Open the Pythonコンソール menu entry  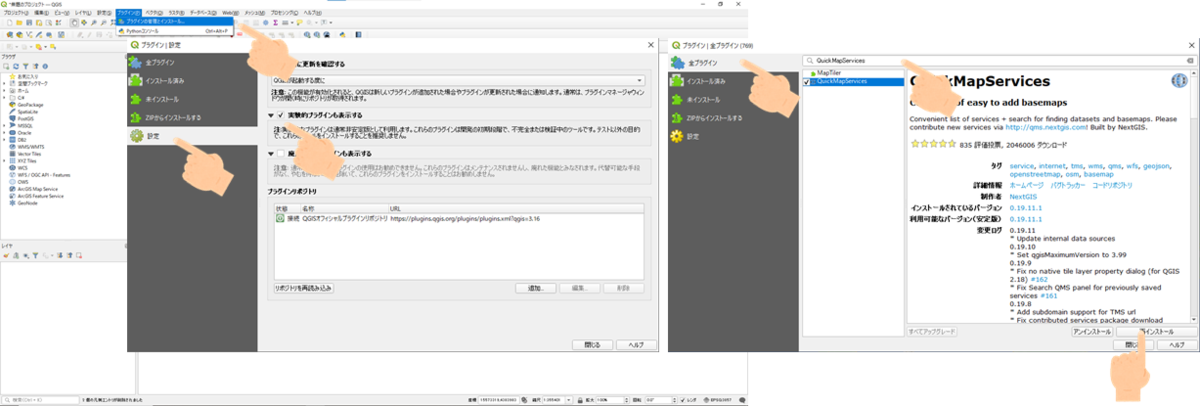[175, 31]
